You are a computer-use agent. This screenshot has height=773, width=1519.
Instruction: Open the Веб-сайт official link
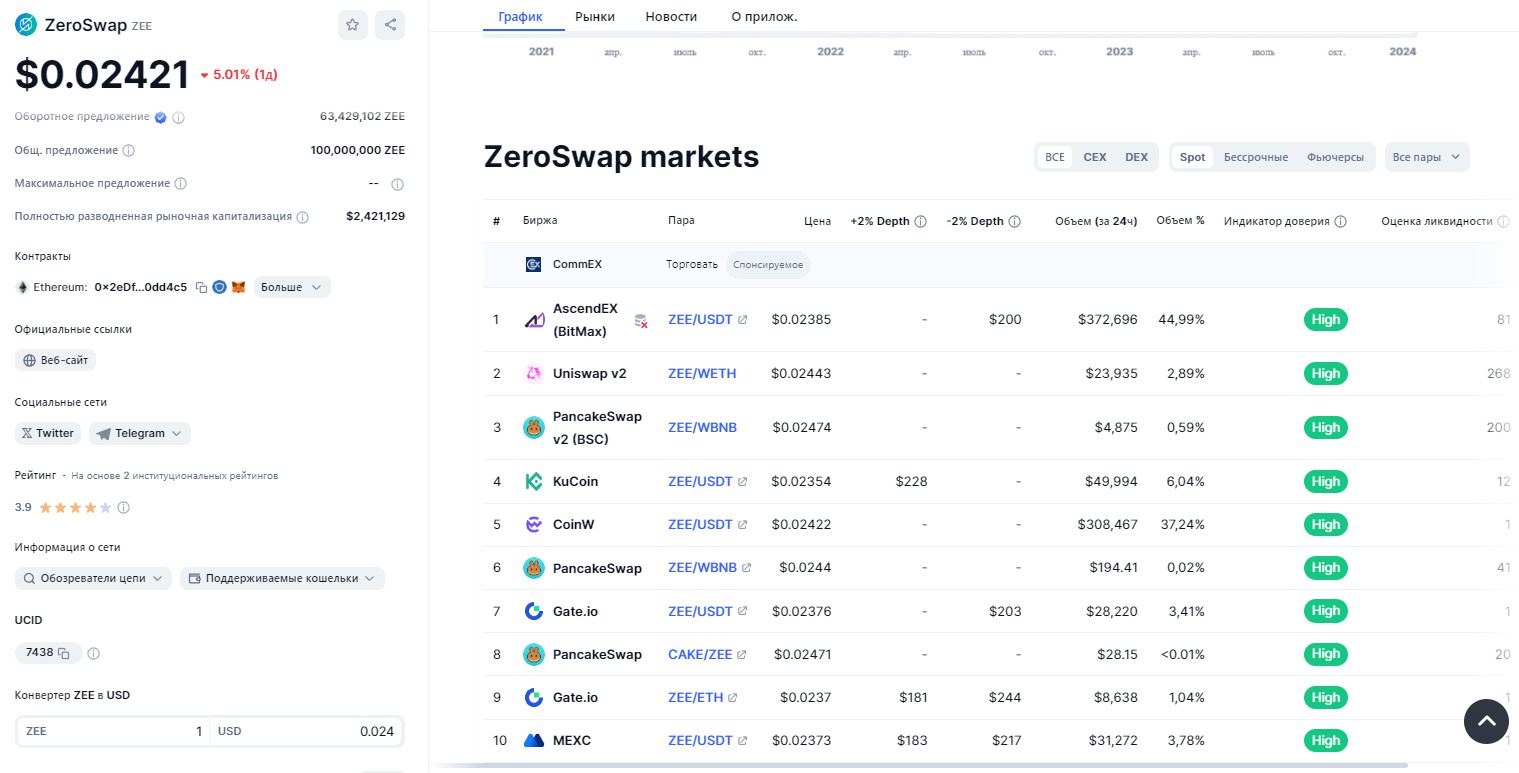click(x=56, y=360)
